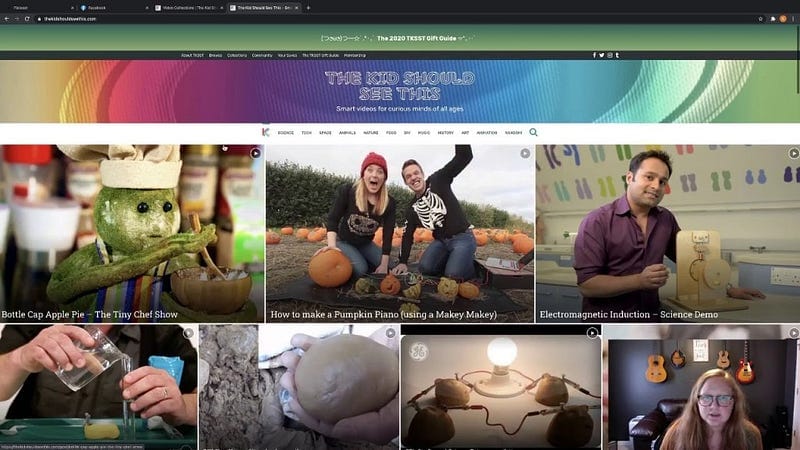Open the Instagram social icon in header

coord(609,55)
